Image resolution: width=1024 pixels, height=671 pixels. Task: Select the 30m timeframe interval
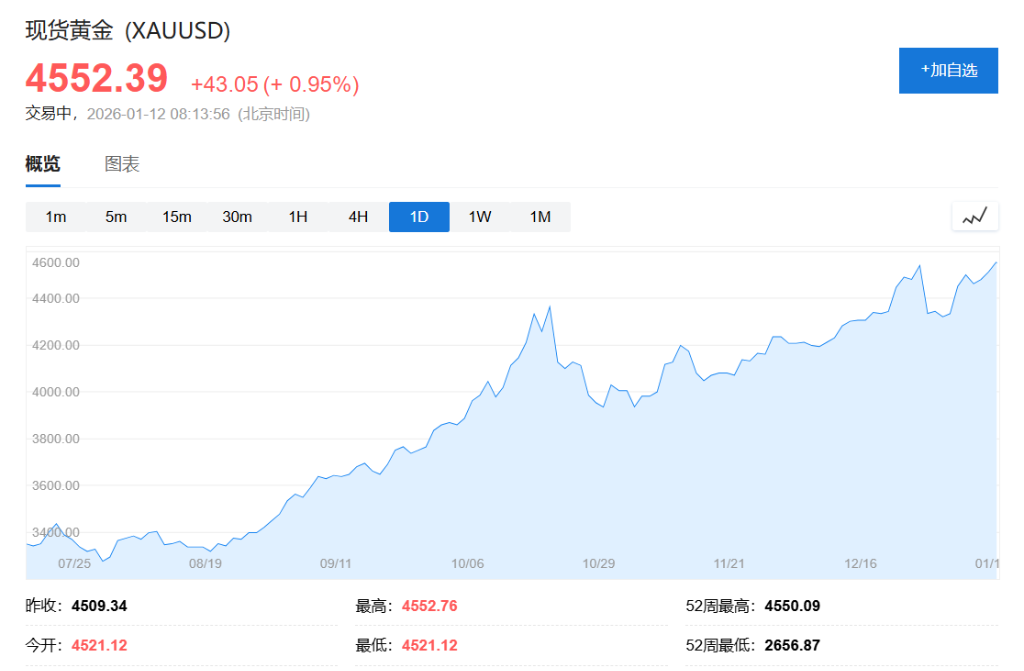point(237,216)
